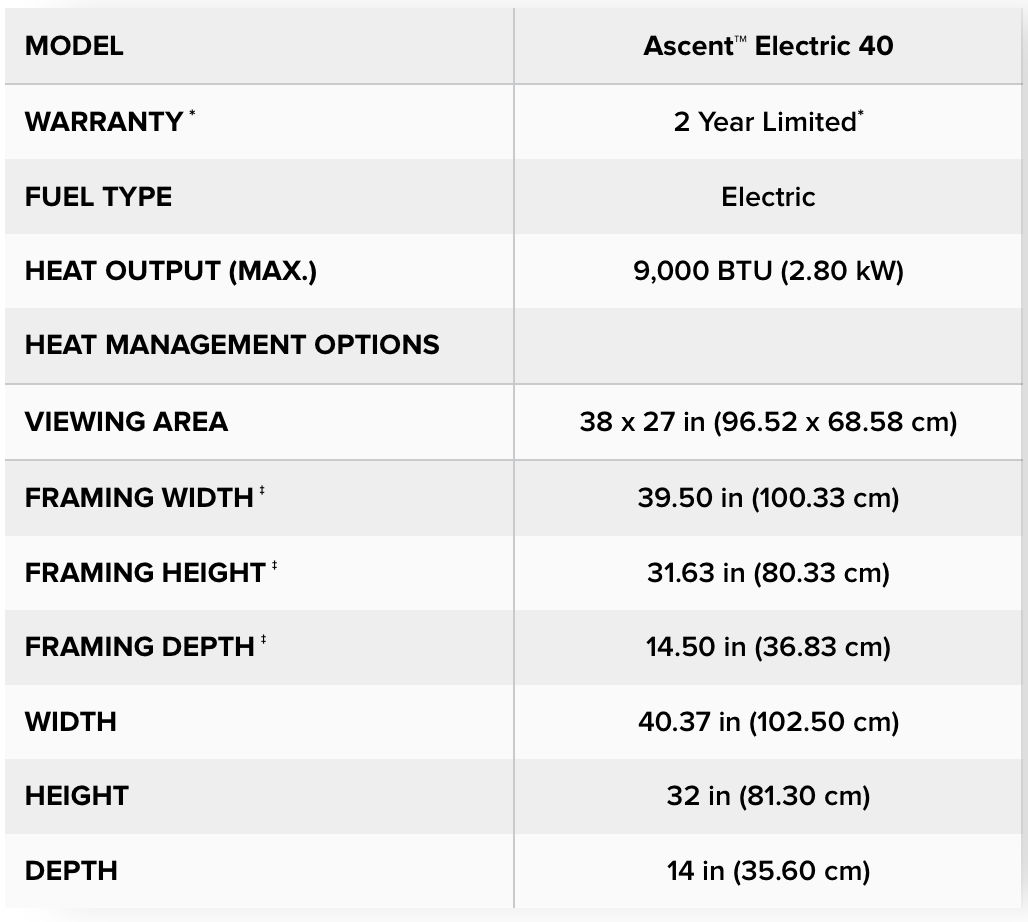Click the 2 Year Limited warranty value
Screen dimensions: 1028x922
(x=768, y=122)
